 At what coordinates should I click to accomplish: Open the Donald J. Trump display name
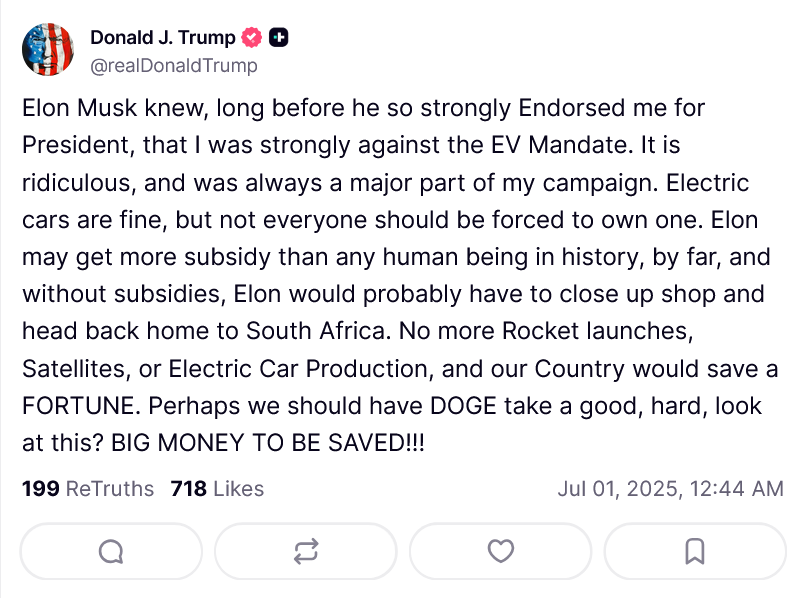pos(163,38)
